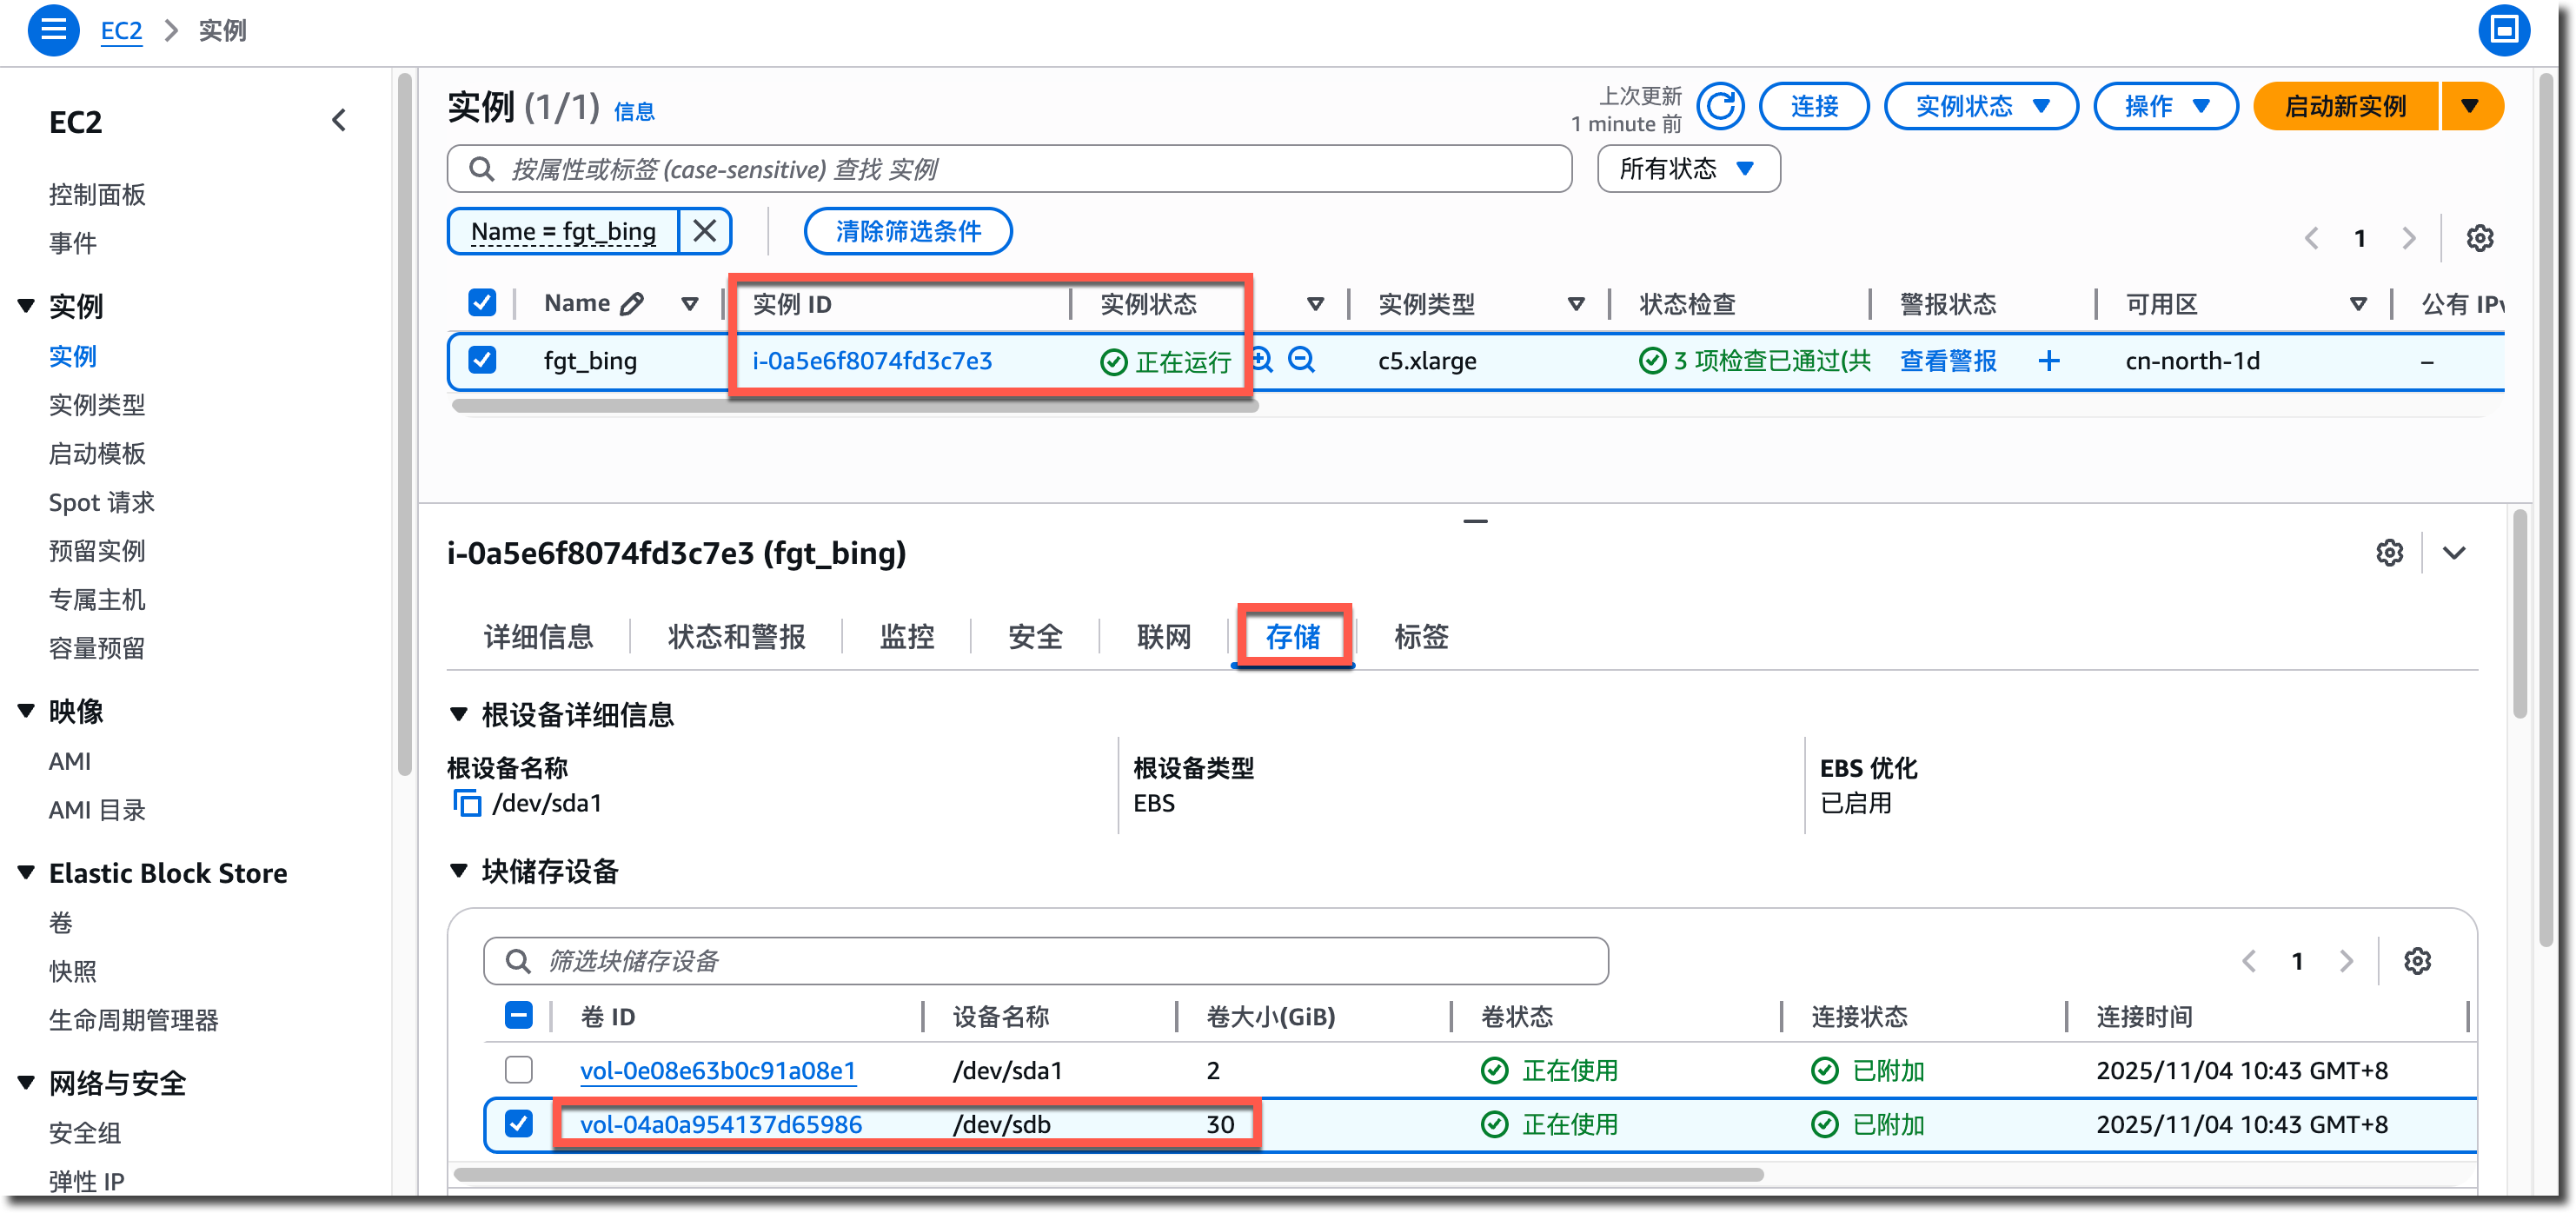This screenshot has width=2576, height=1213.
Task: Switch to the 监控 tab
Action: pos(906,637)
